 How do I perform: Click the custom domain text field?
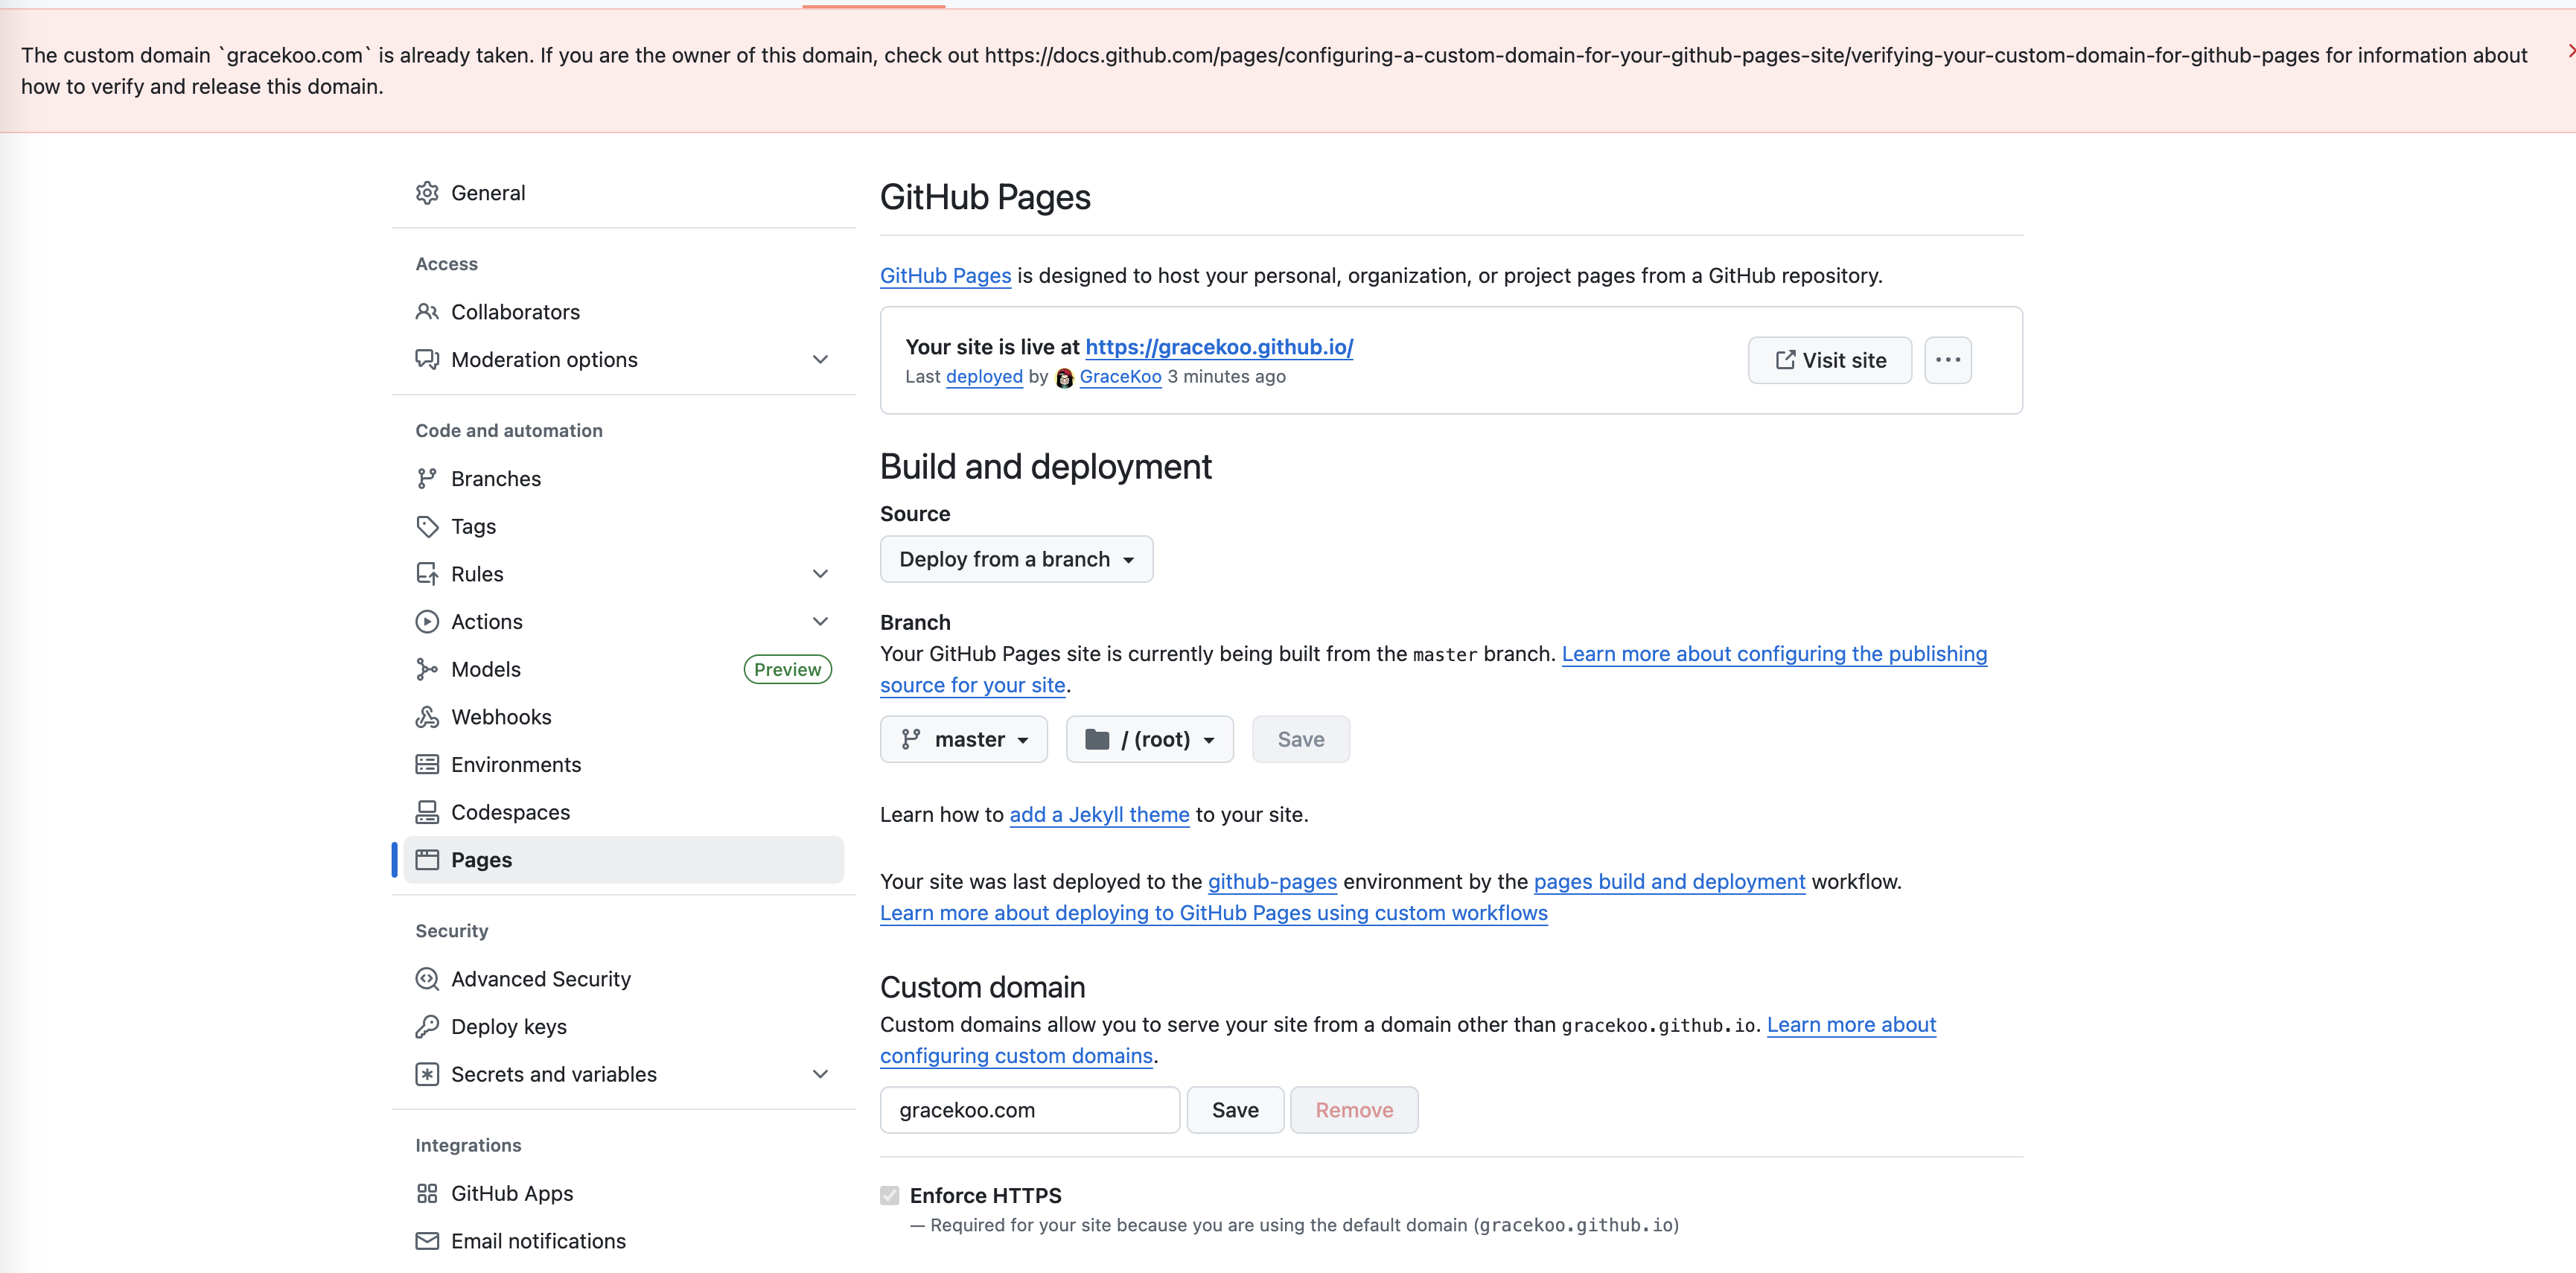(1029, 1110)
